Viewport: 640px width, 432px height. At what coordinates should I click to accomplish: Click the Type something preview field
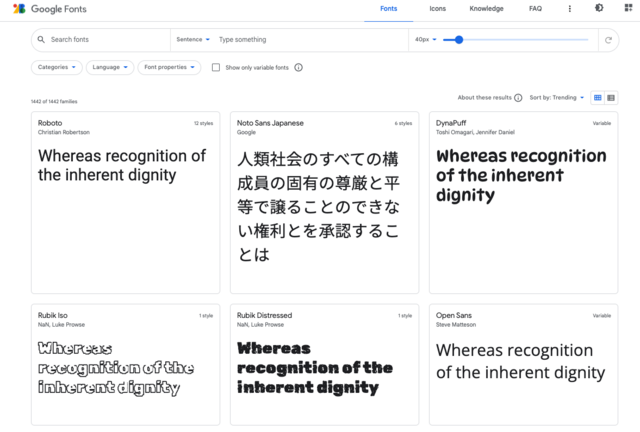pos(310,40)
